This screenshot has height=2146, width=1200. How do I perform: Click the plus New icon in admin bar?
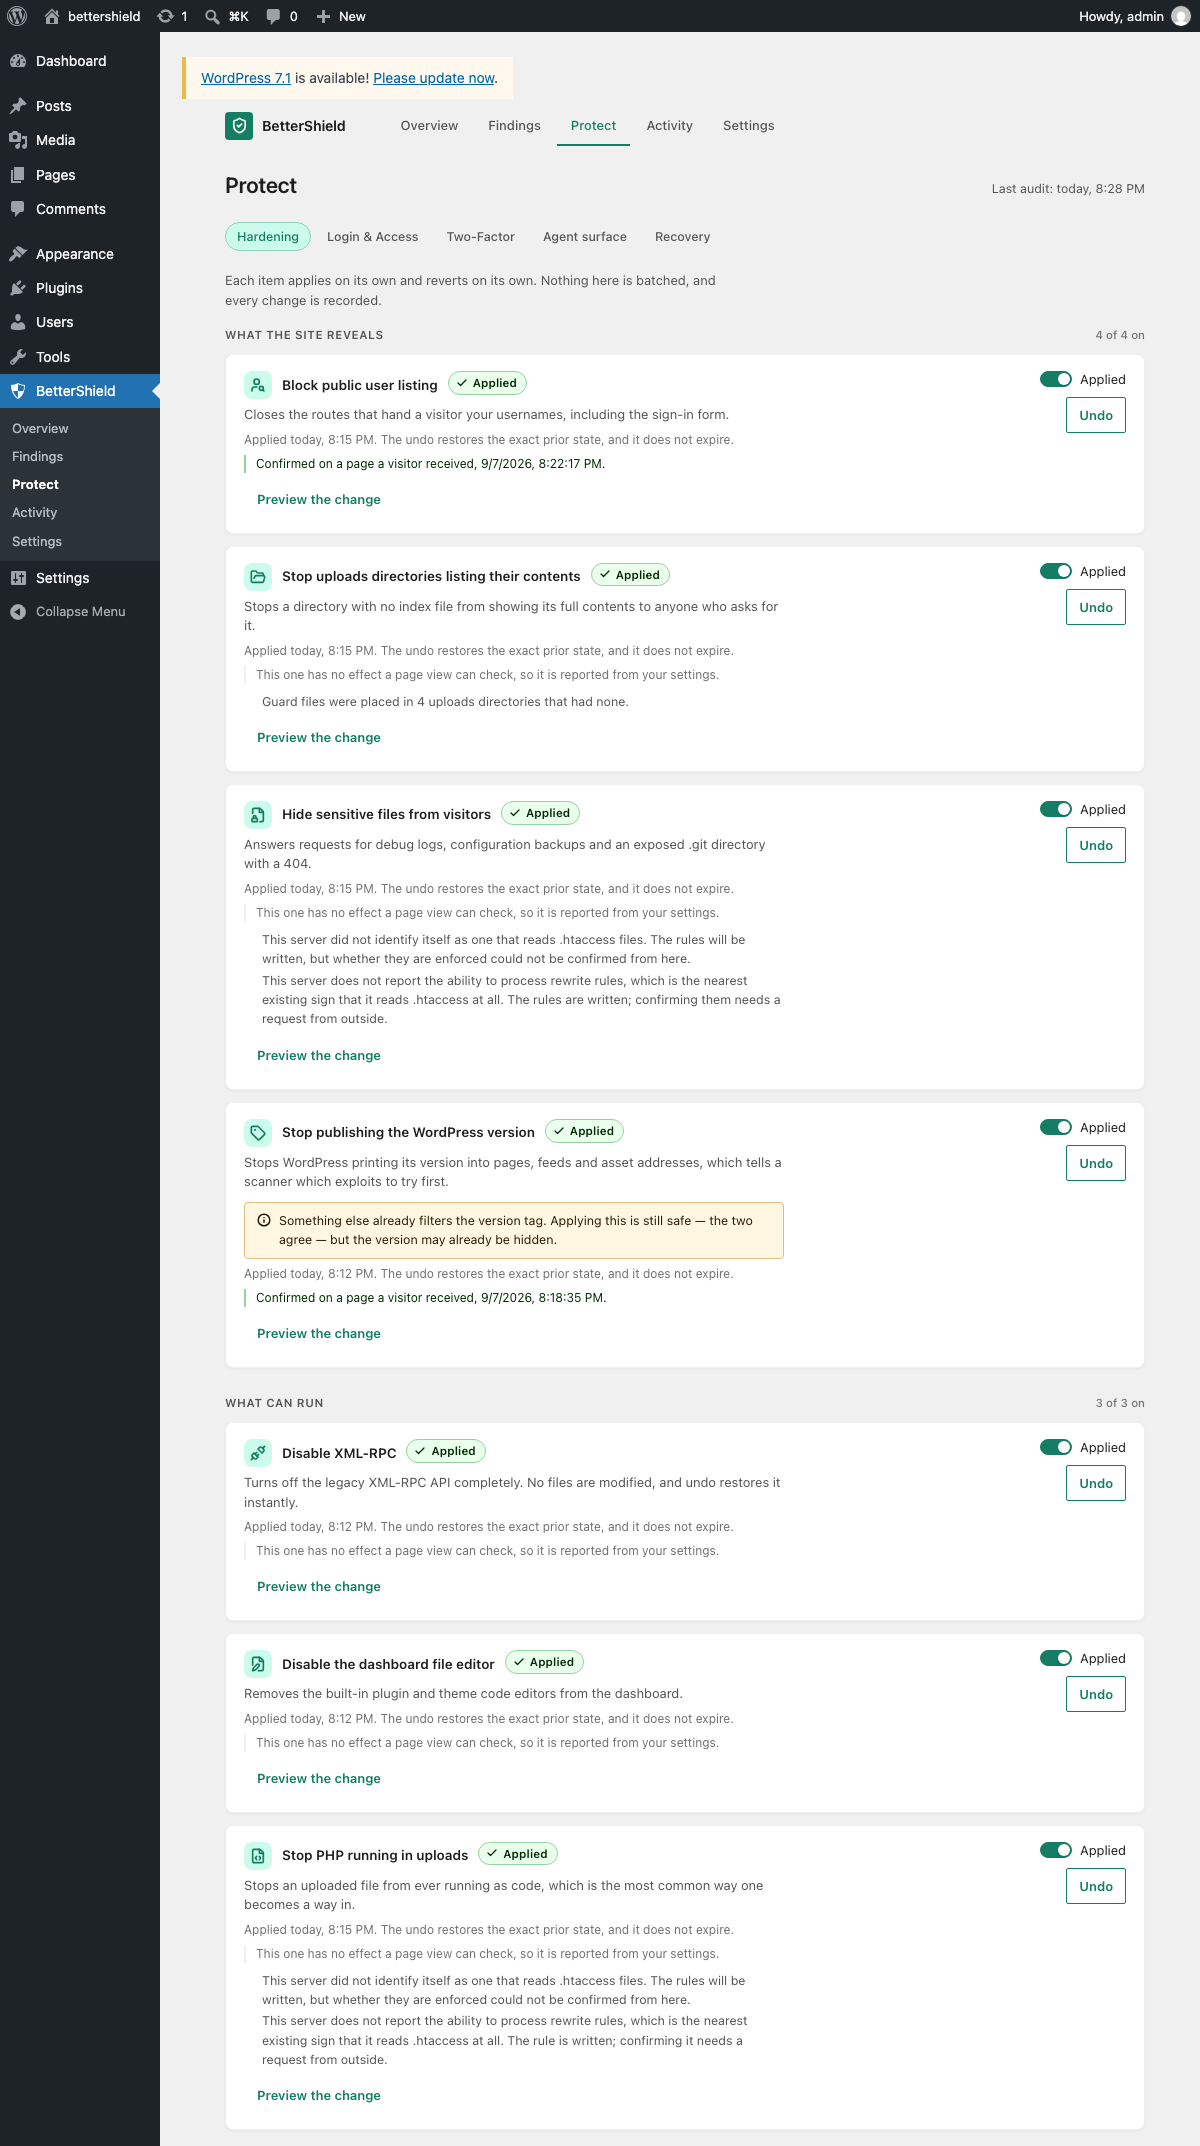pyautogui.click(x=323, y=16)
